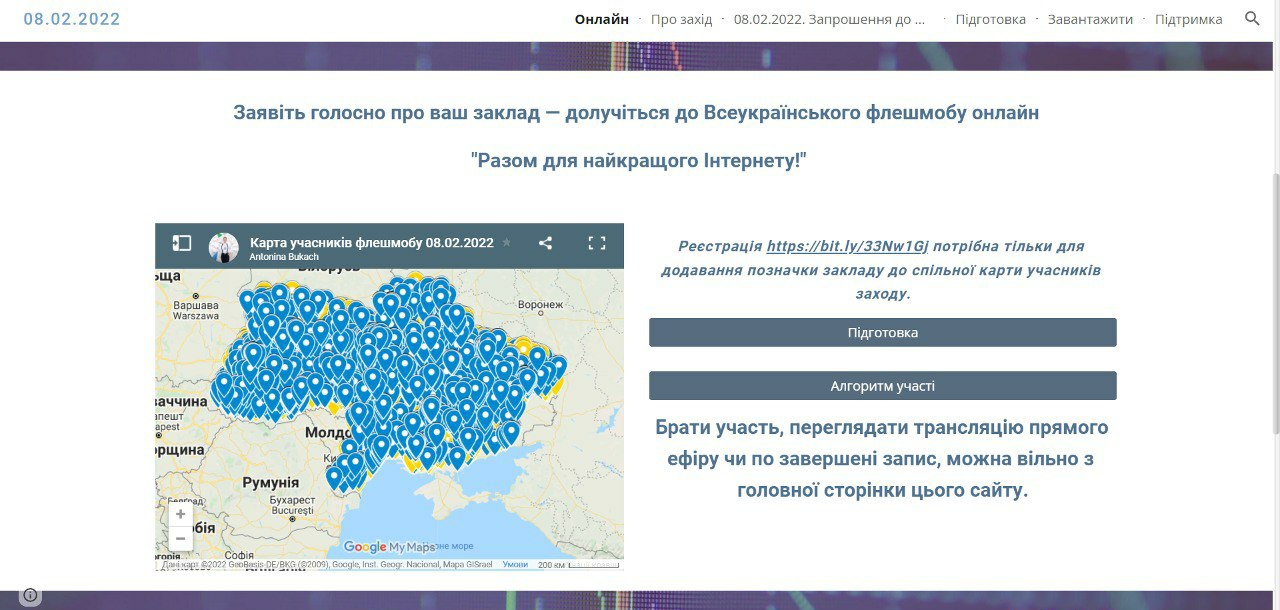The image size is (1280, 610).
Task: Open the site search magnifier icon
Action: (1252, 18)
